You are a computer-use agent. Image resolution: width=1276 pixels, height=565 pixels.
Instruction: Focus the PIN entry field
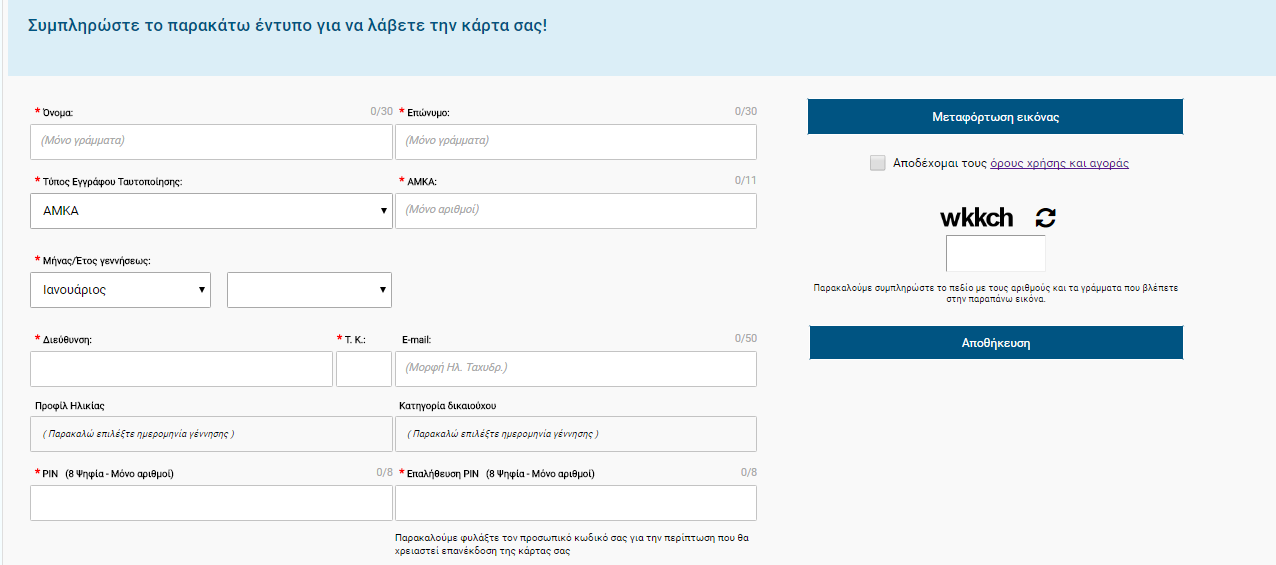coord(211,503)
